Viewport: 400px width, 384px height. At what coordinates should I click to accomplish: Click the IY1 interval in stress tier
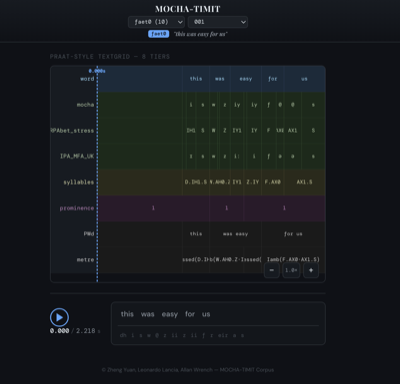click(237, 131)
